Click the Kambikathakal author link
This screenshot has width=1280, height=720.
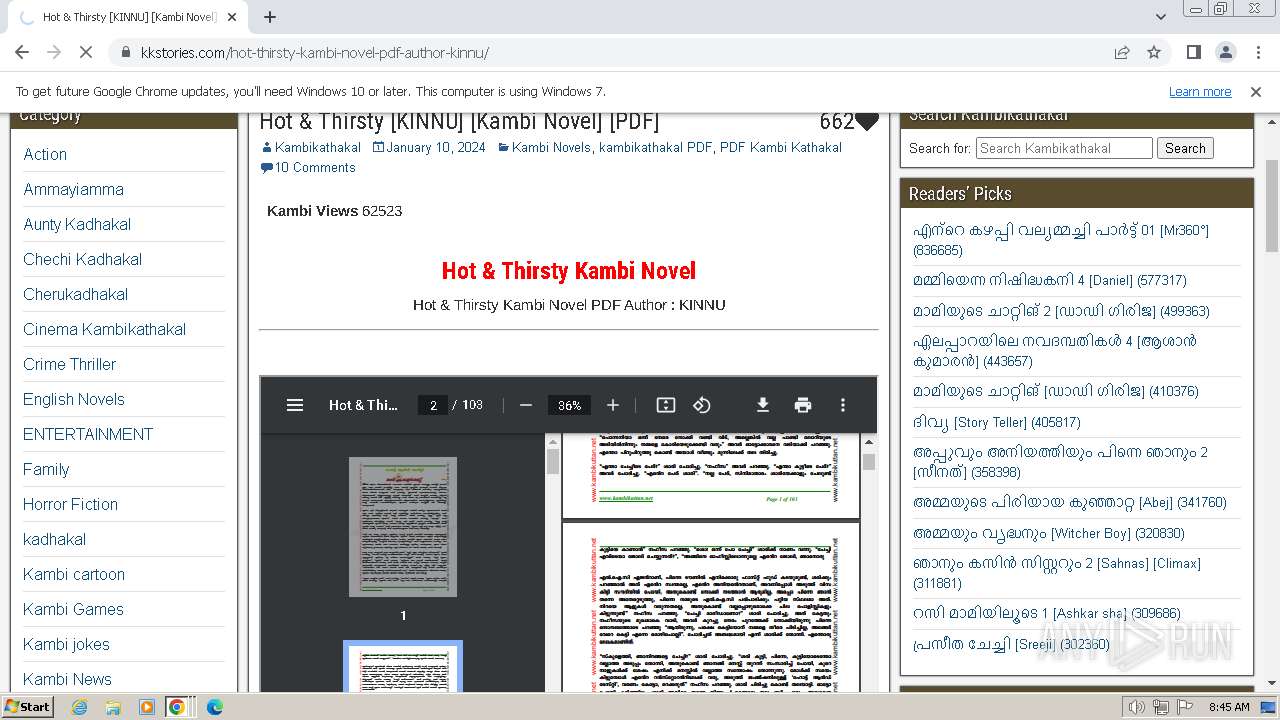point(318,147)
